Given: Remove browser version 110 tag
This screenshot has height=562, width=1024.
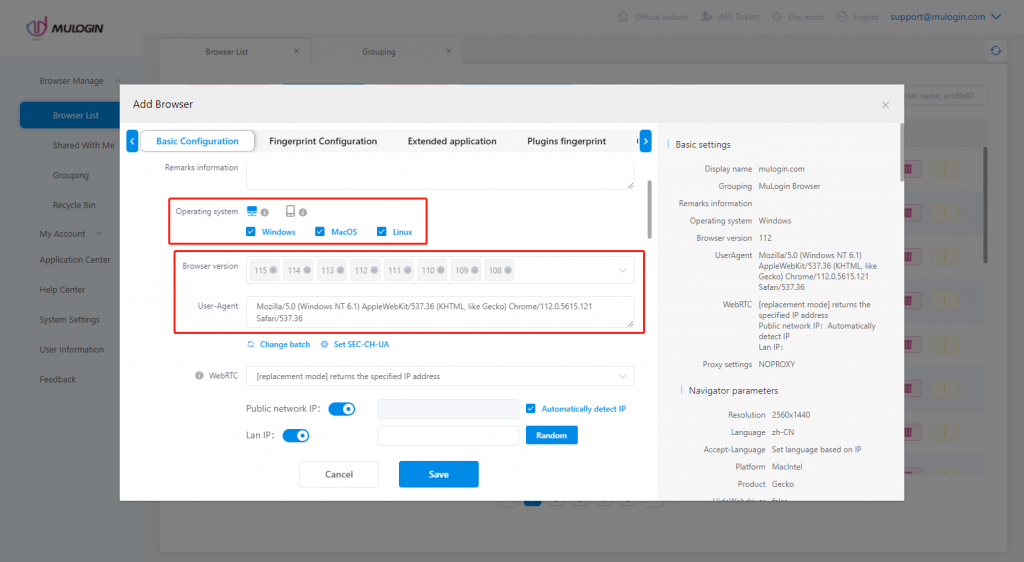Looking at the screenshot, I should pos(441,270).
